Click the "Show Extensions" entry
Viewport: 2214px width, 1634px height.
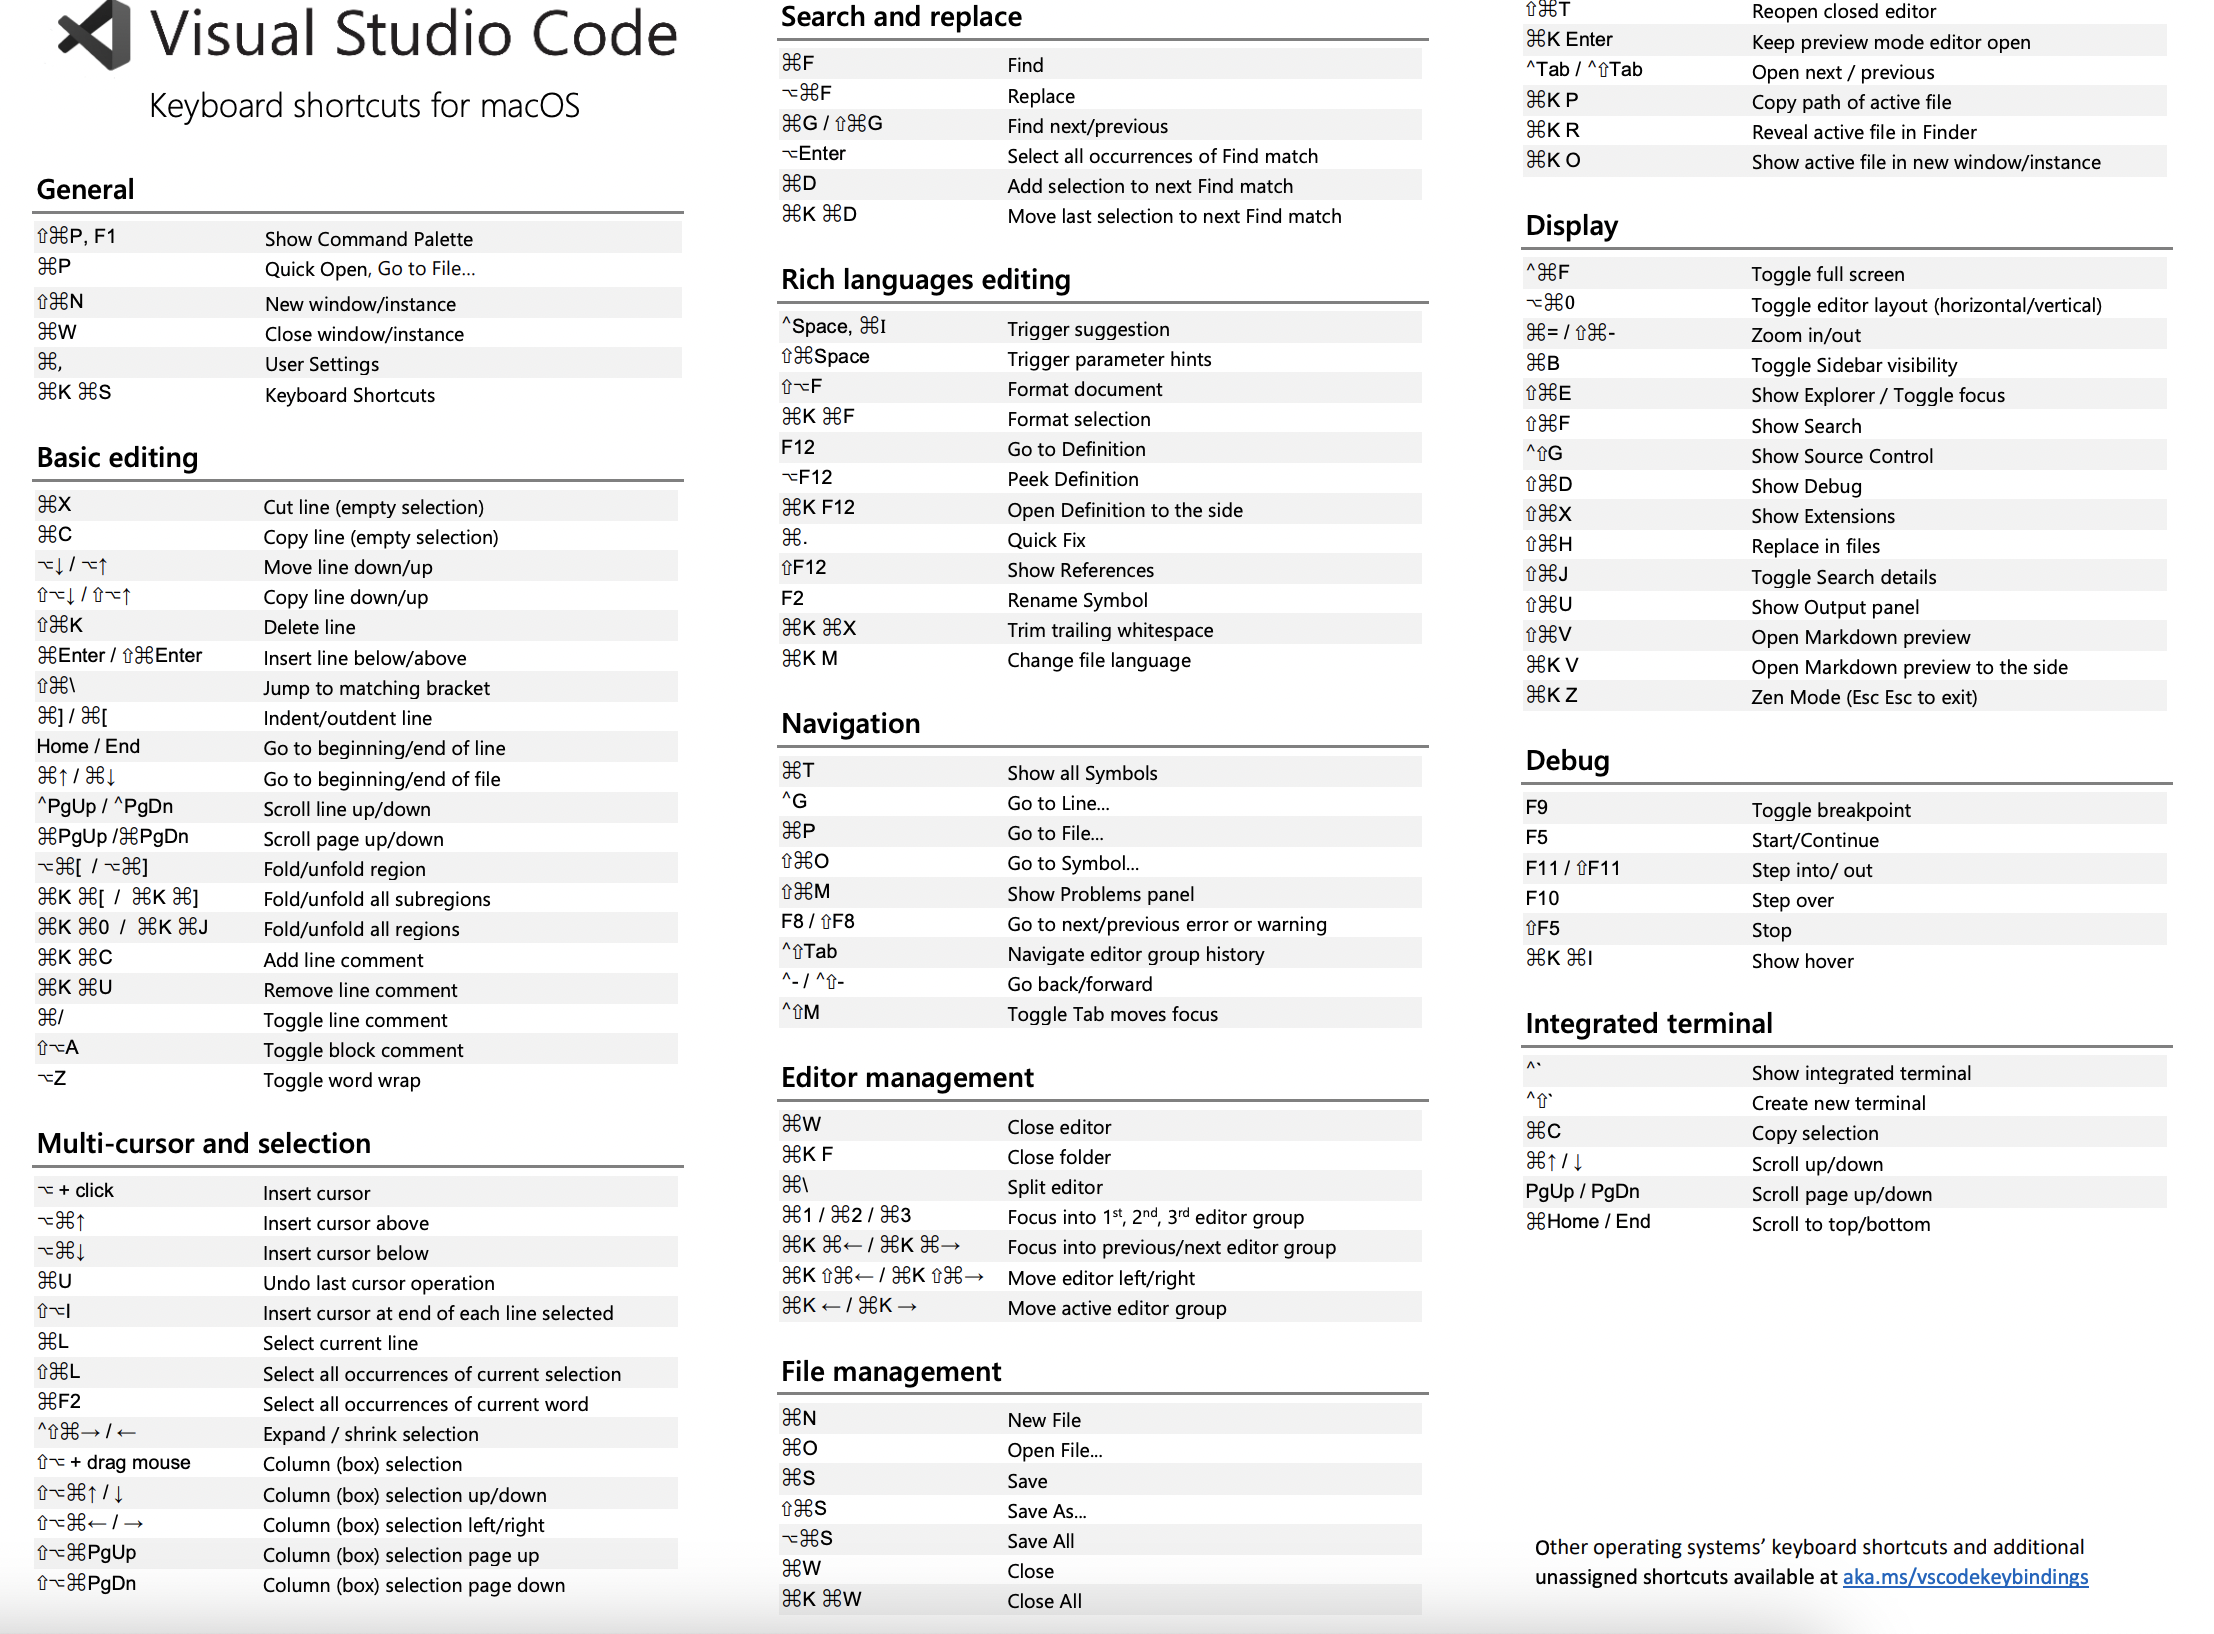click(x=1823, y=516)
